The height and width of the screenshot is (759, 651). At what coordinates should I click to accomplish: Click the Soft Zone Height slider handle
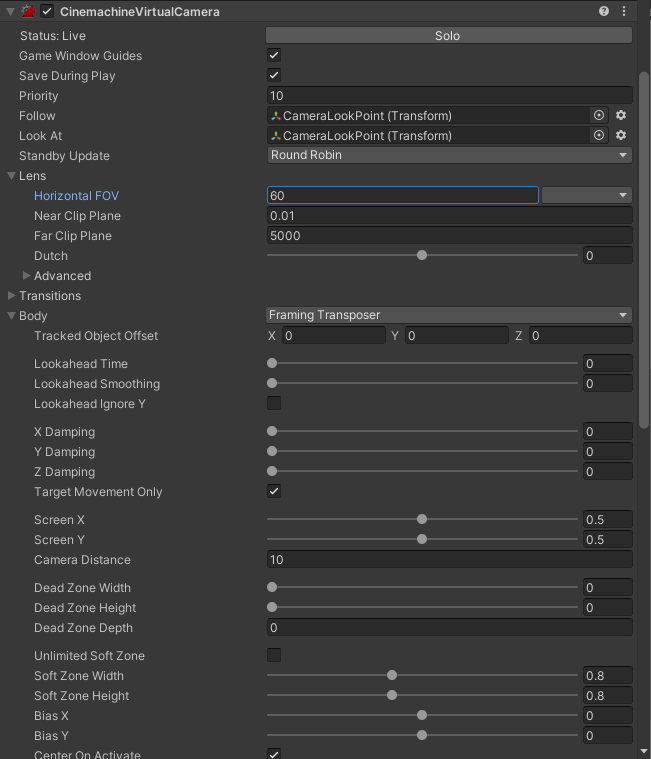click(x=392, y=695)
